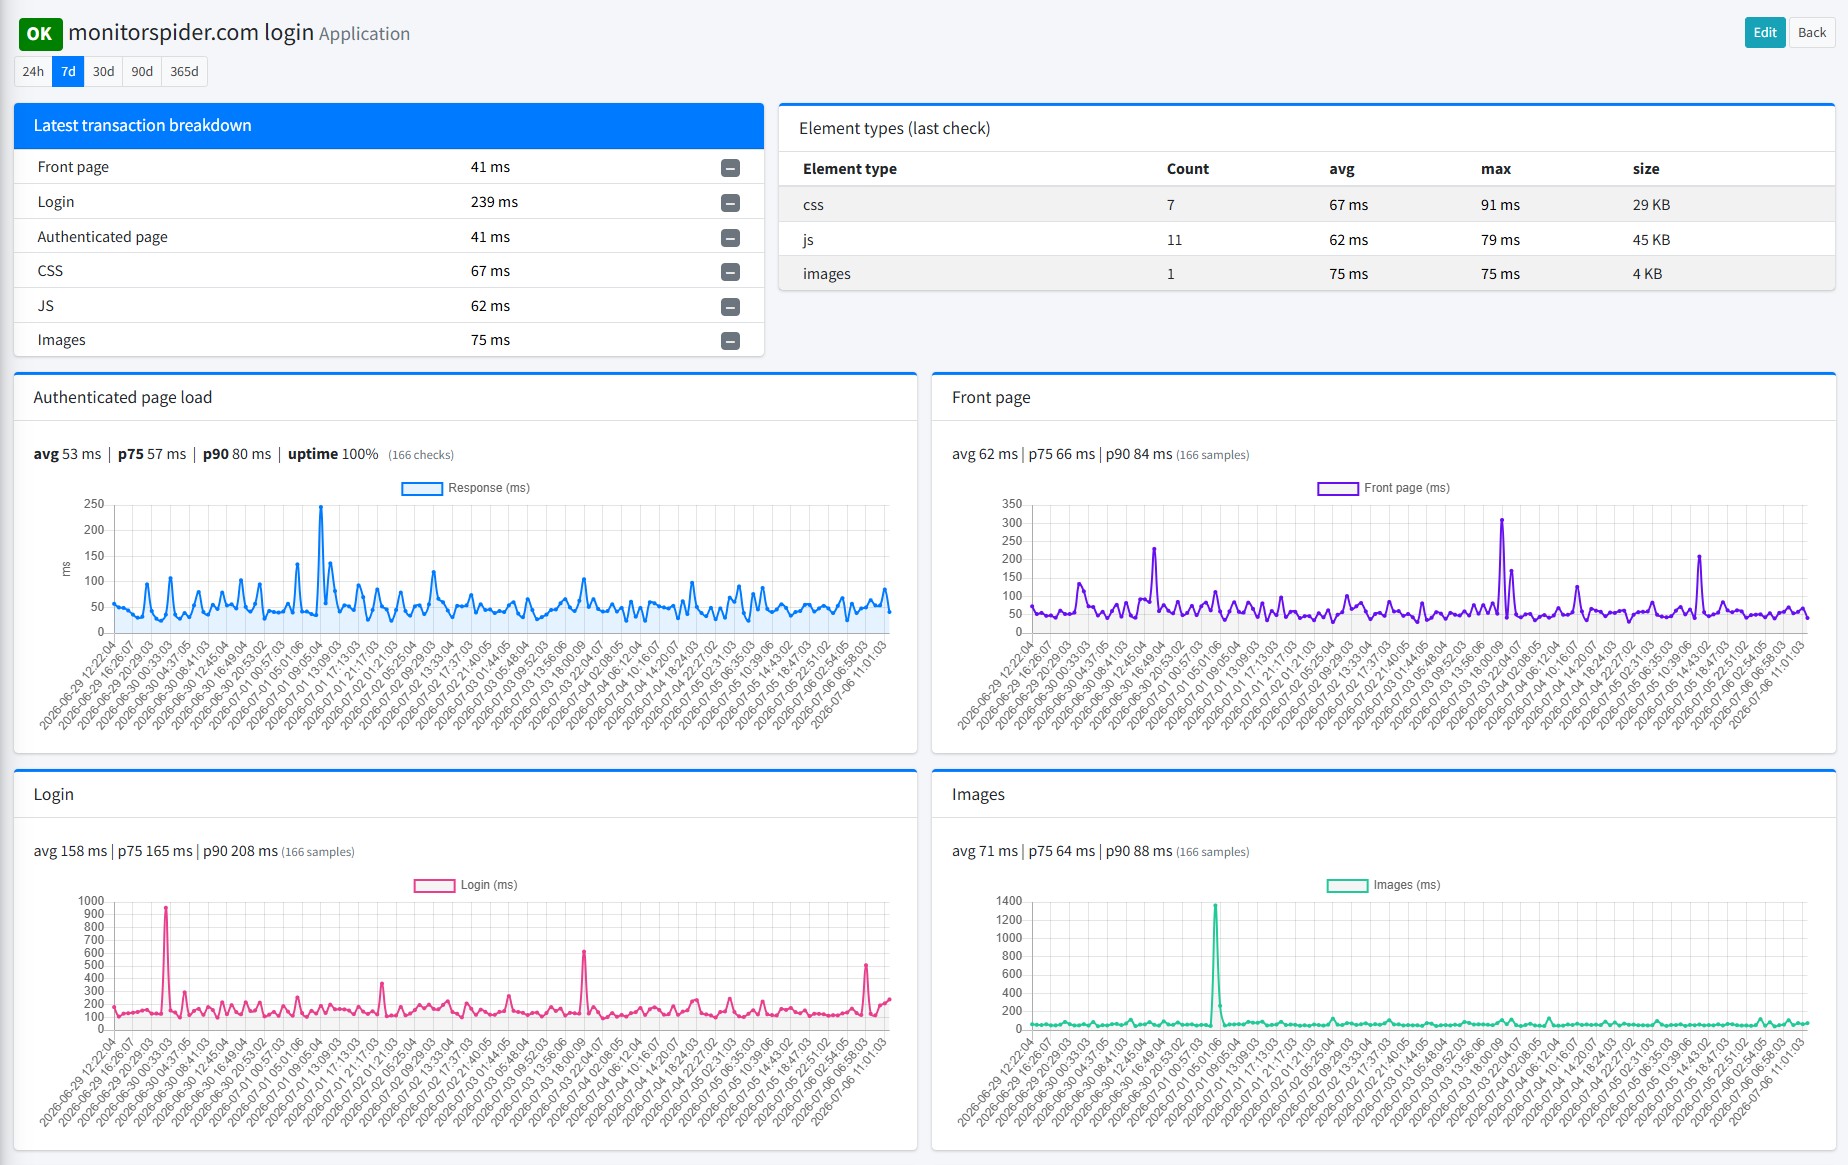
Task: Toggle the Images (ms) legend swatch
Action: pos(1347,885)
